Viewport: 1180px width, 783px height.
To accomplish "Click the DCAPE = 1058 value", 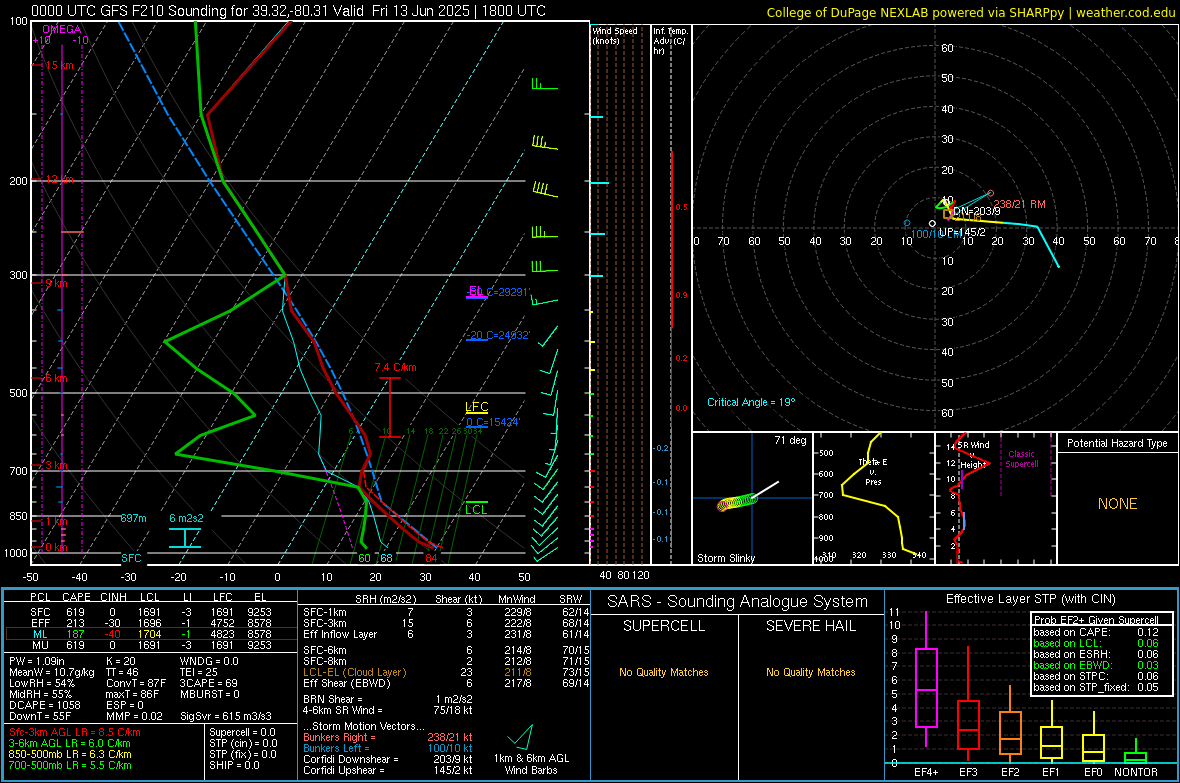I will click(x=45, y=705).
